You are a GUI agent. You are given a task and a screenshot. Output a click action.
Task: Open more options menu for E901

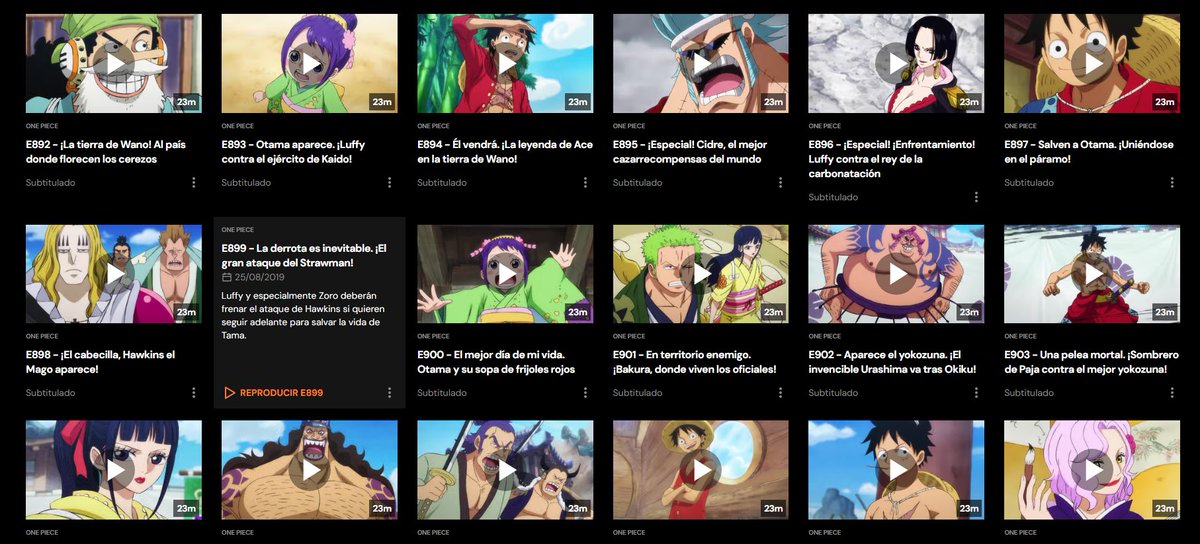pos(781,393)
